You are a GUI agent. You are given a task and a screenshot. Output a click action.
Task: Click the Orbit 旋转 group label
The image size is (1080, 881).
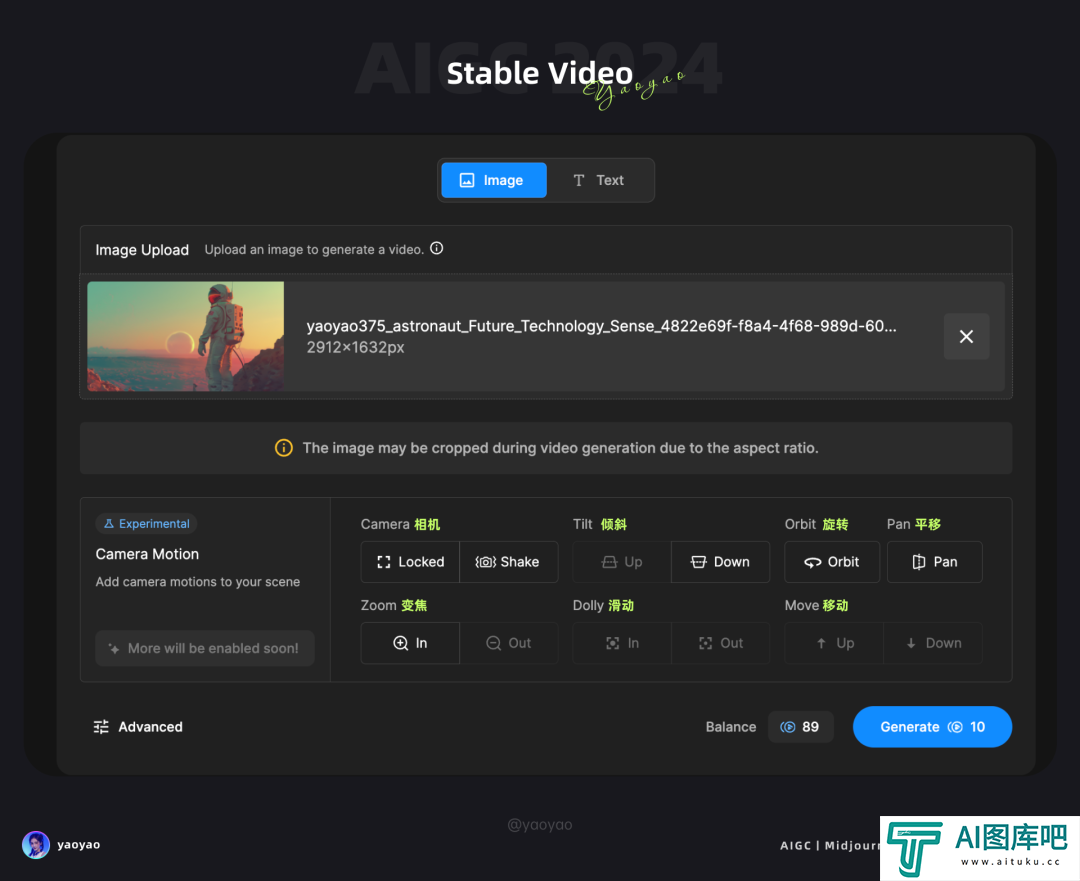tap(816, 524)
